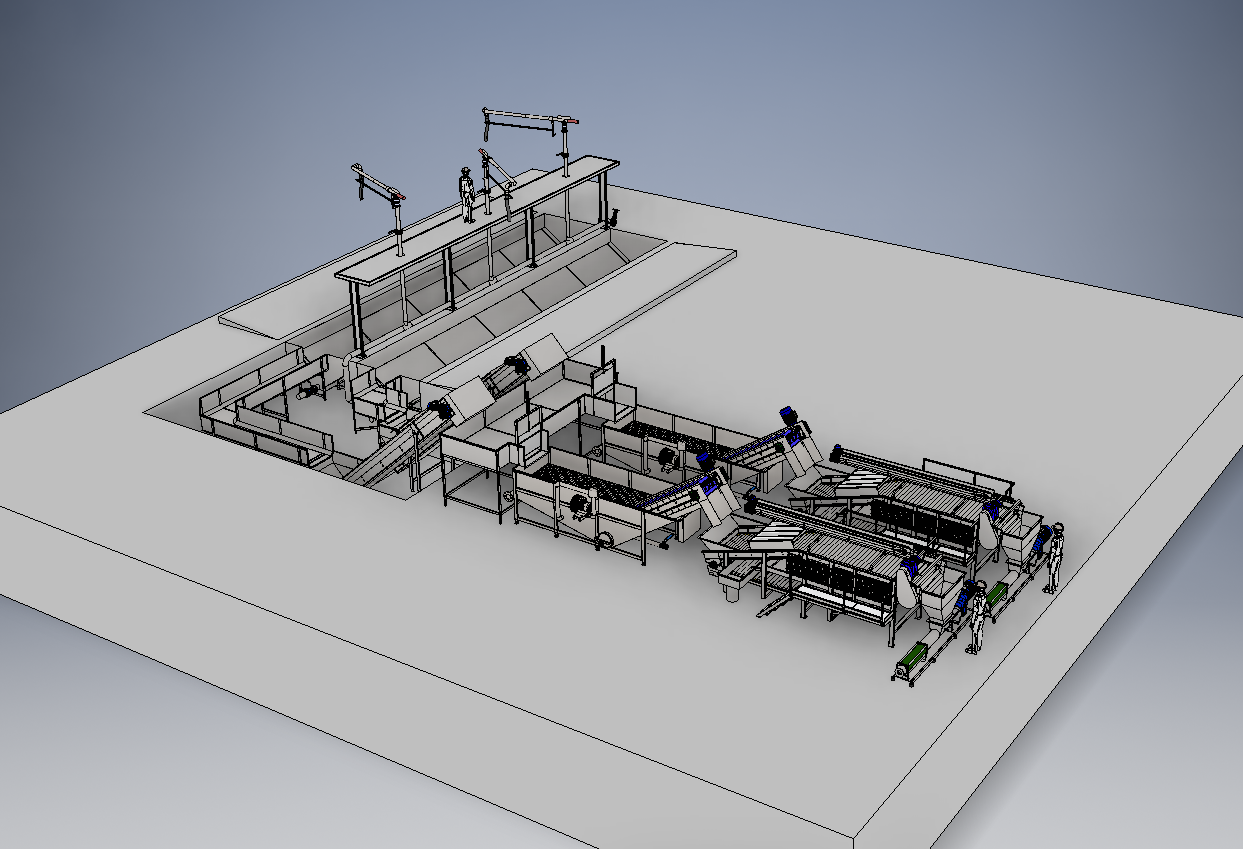This screenshot has width=1243, height=849.
Task: Select the vertical pipe elbow at the pit
Action: tap(350, 368)
